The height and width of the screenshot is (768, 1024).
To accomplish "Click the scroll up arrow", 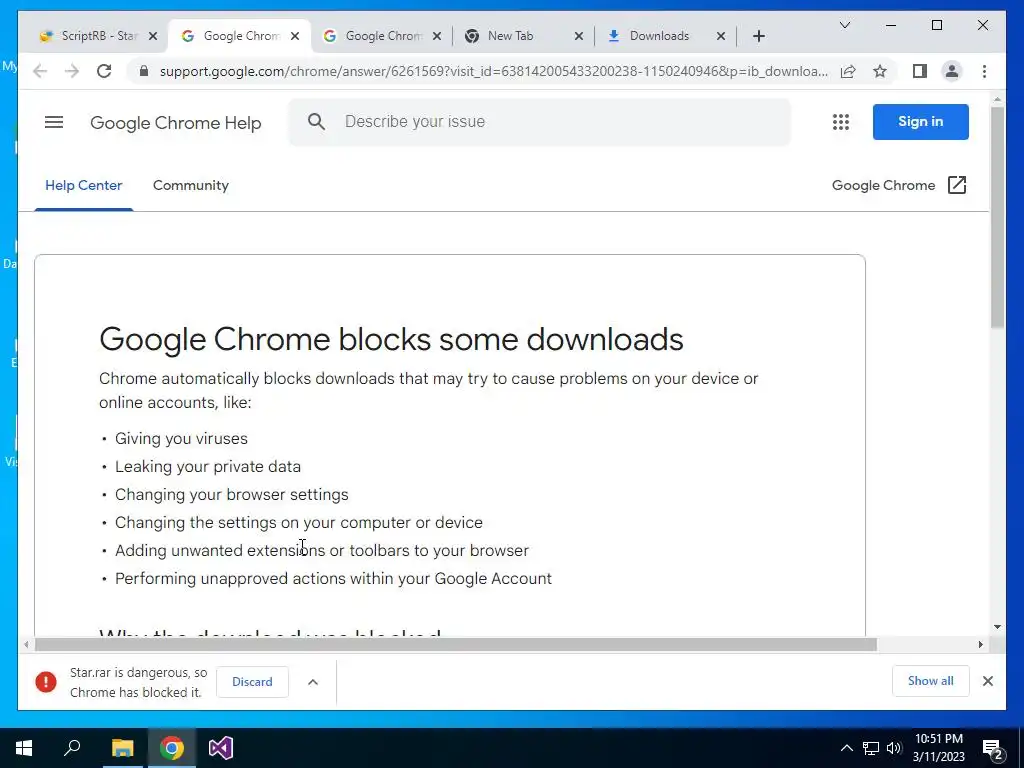I will (997, 100).
